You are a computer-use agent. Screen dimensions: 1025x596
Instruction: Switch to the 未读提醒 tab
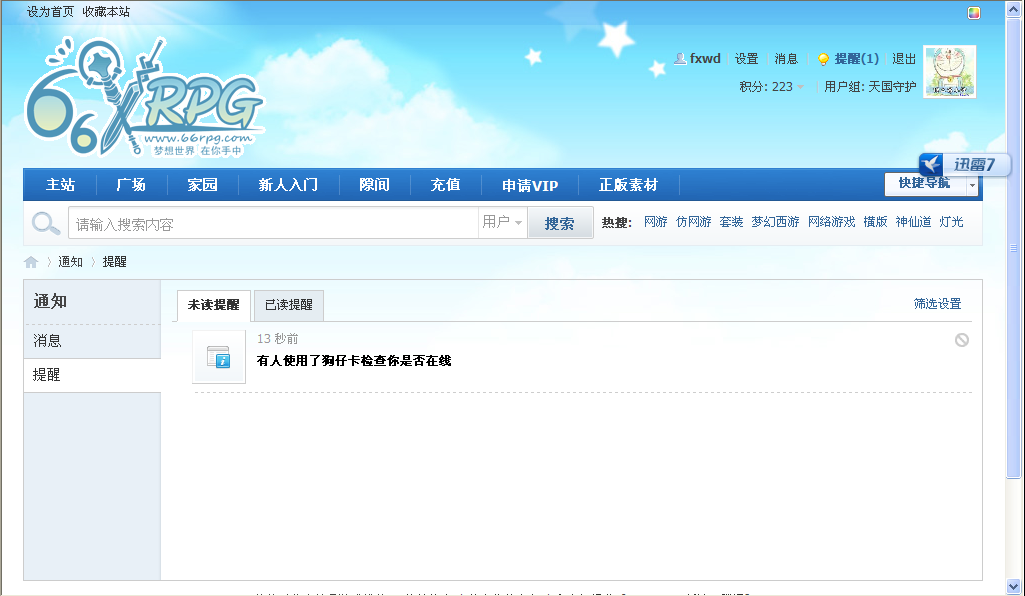214,305
